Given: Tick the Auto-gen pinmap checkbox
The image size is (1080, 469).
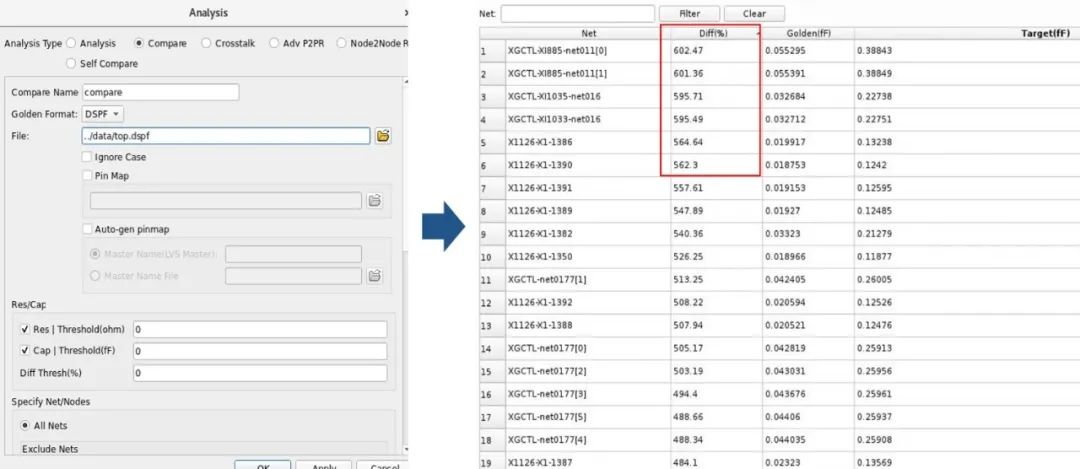Looking at the screenshot, I should pyautogui.click(x=87, y=229).
